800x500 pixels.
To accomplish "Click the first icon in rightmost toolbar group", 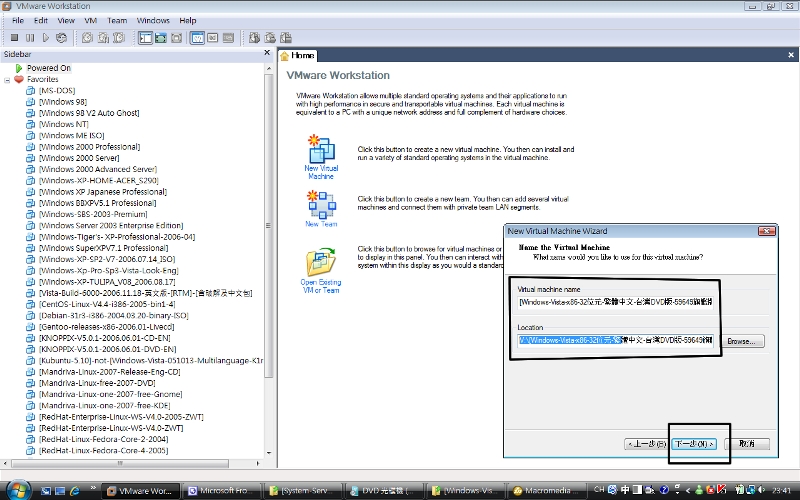I will [x=254, y=38].
